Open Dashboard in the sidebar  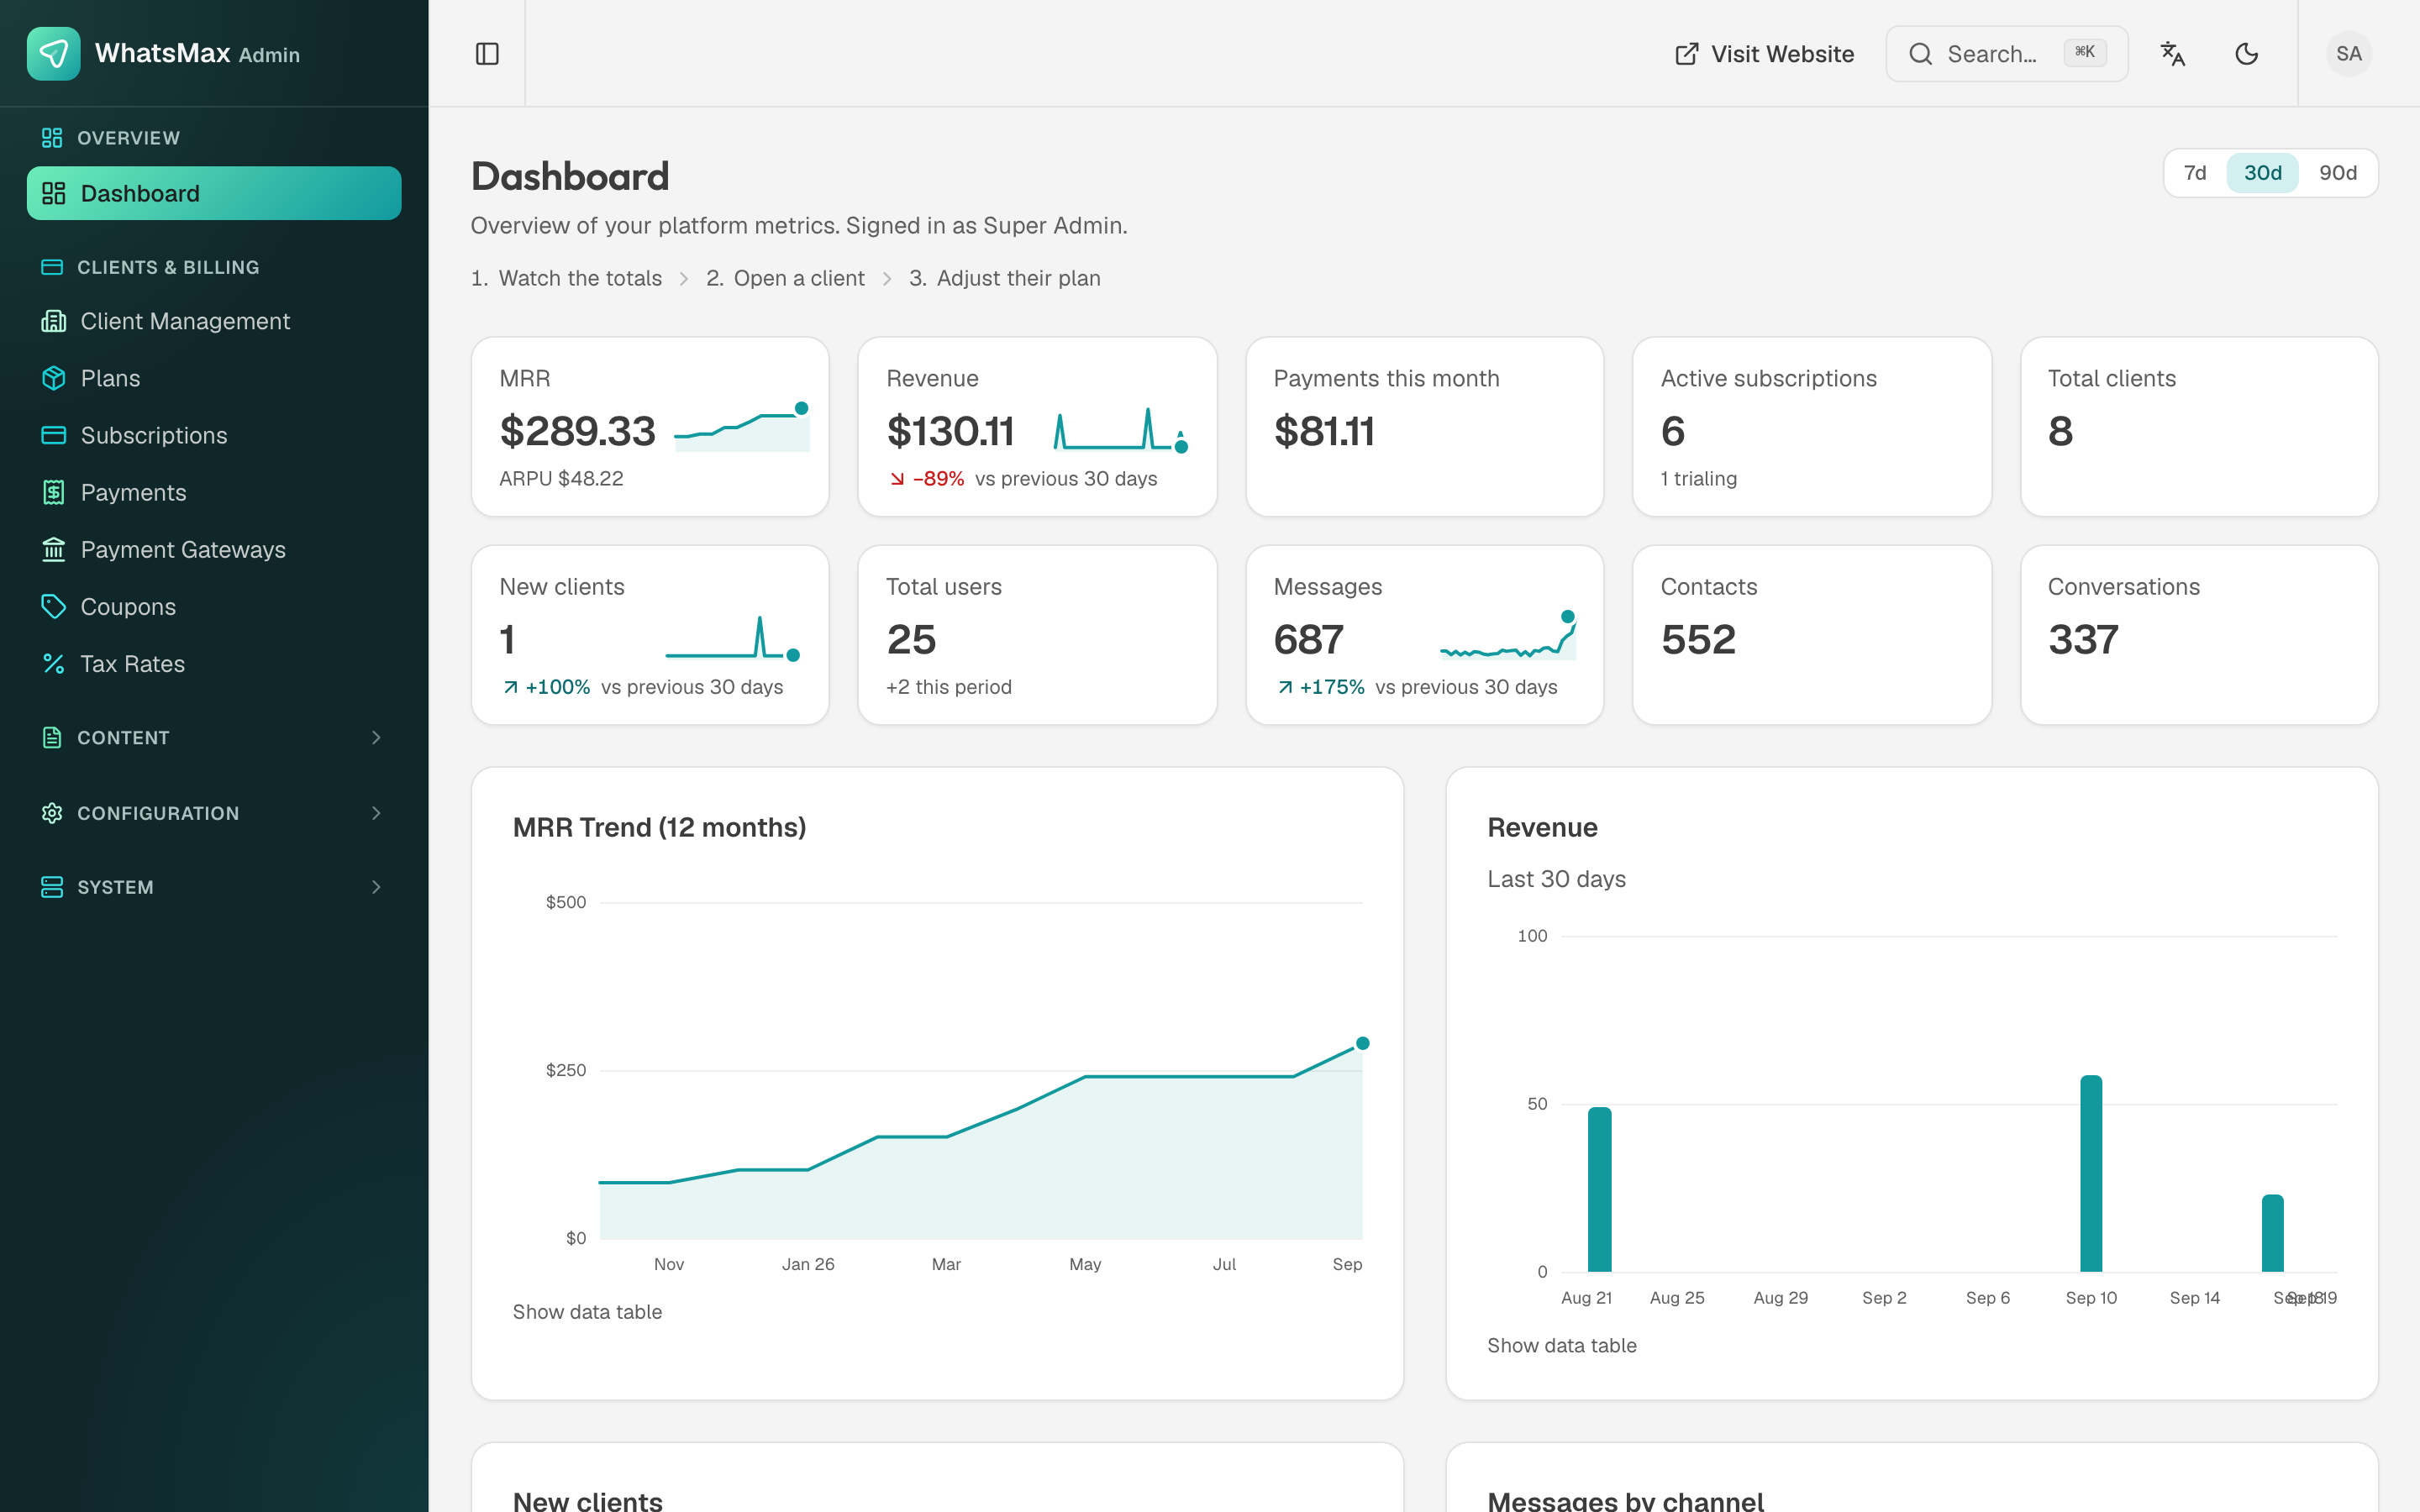pos(214,193)
